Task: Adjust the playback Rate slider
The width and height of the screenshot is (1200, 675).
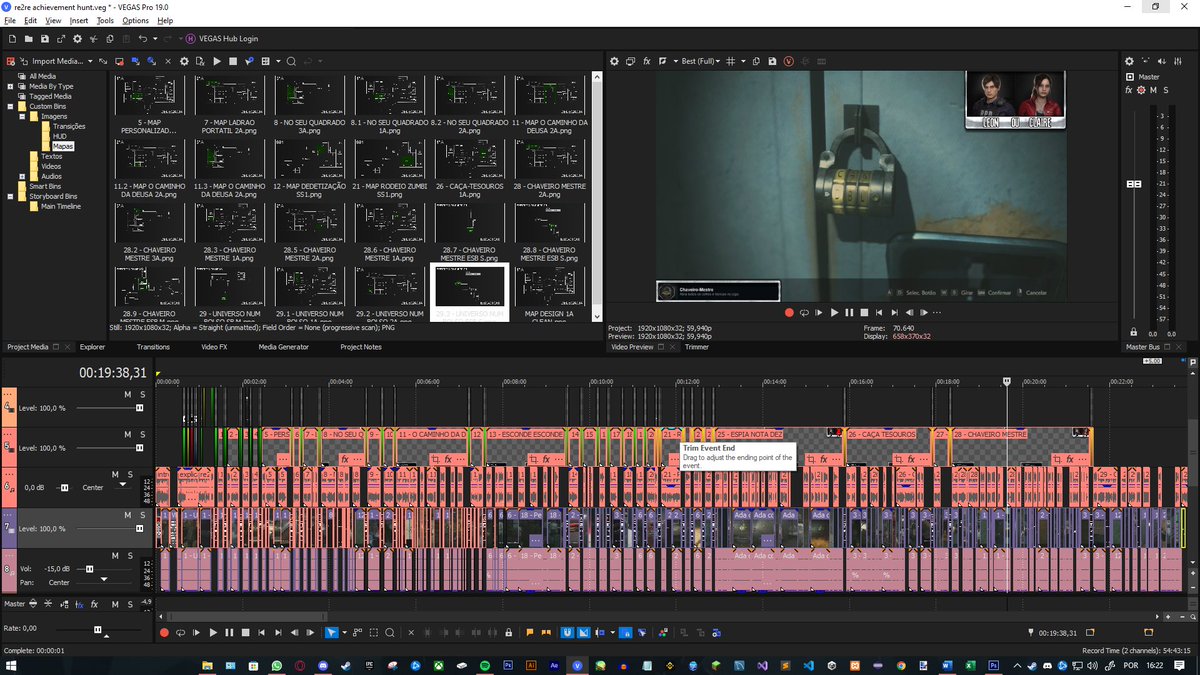Action: [x=97, y=629]
